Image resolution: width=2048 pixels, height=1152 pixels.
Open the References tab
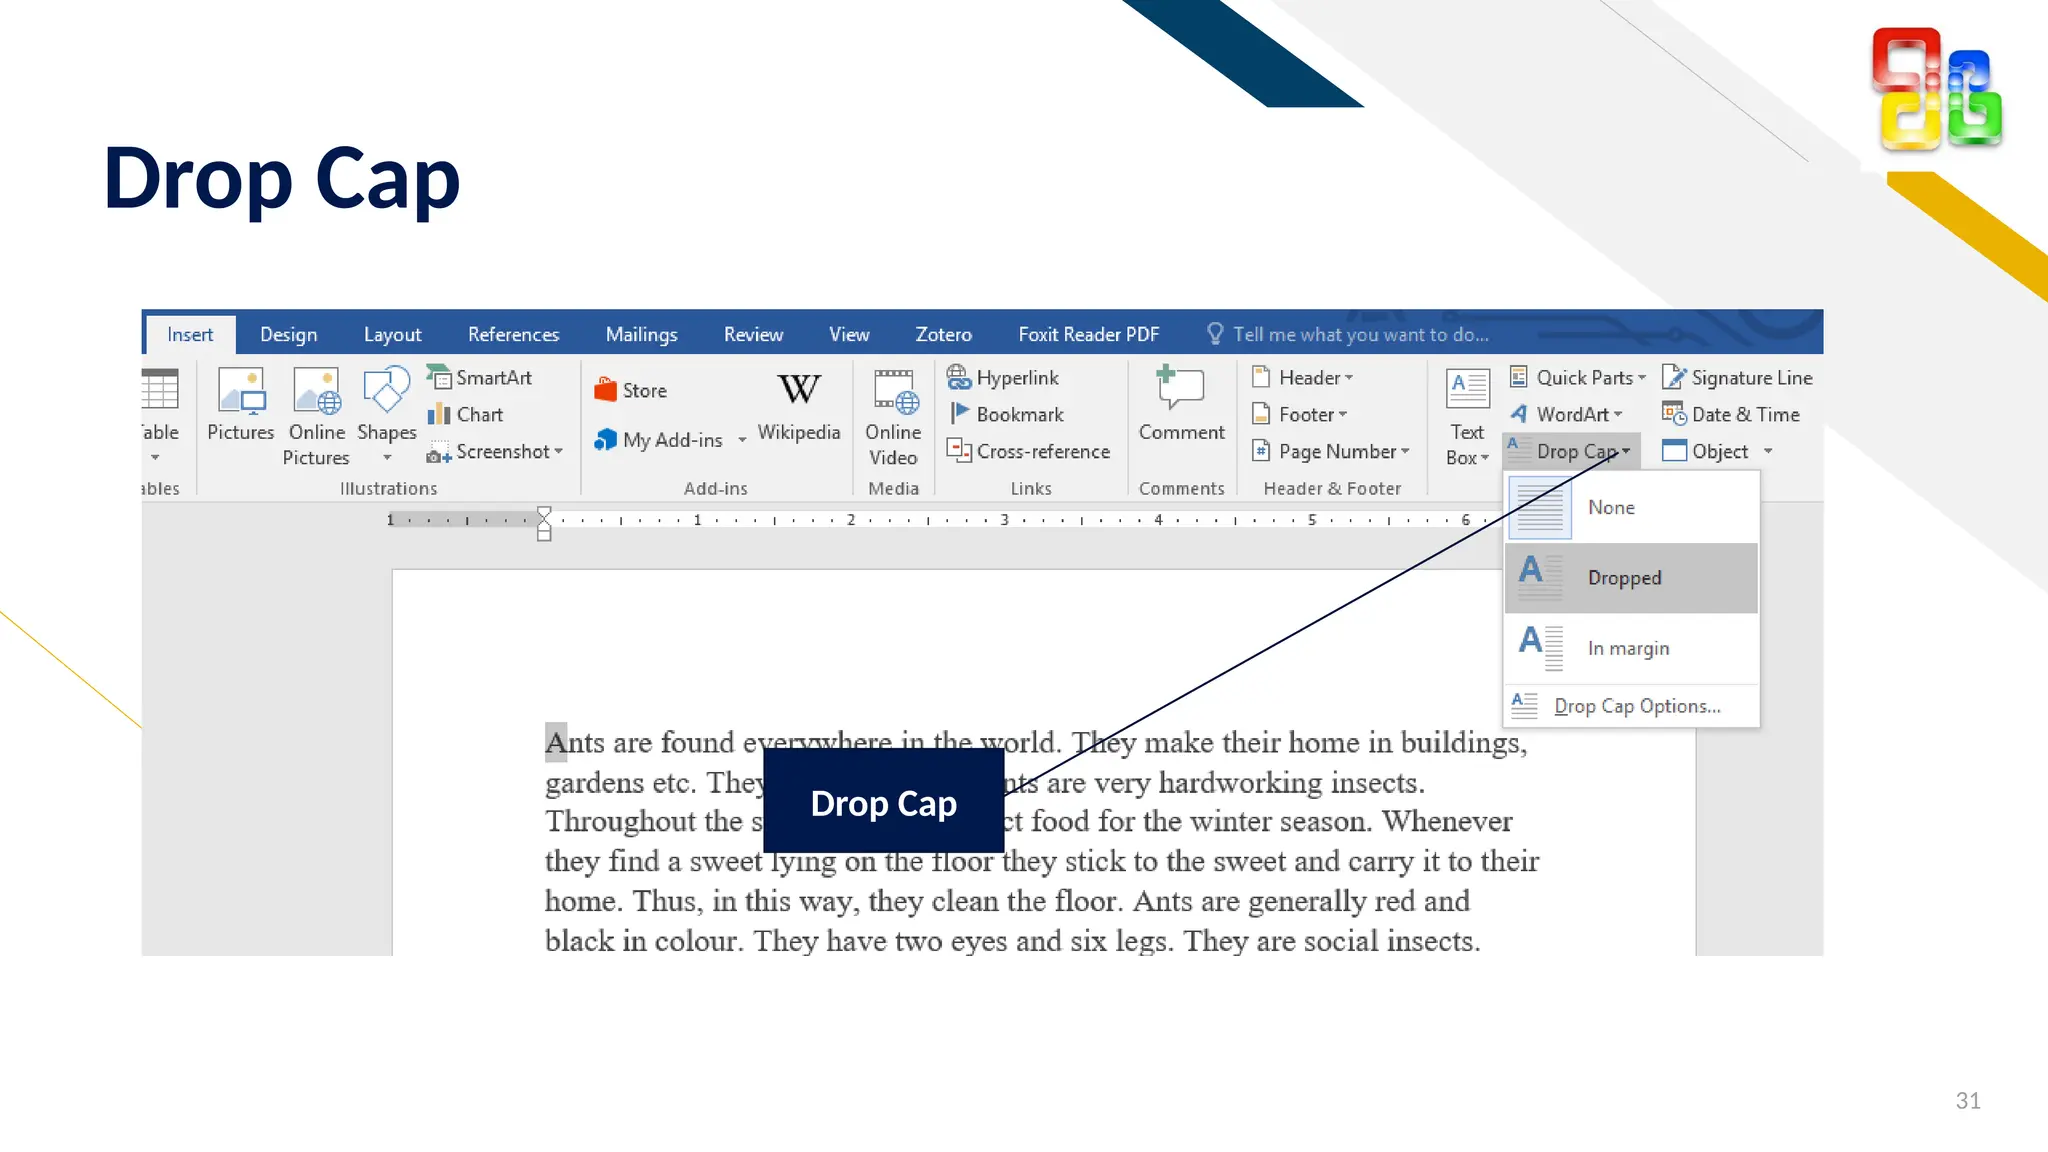513,334
